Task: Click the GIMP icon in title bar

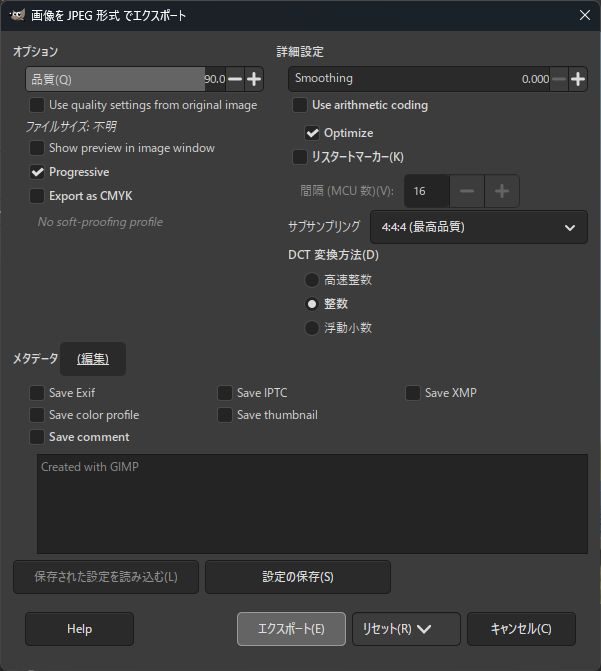Action: (x=16, y=15)
